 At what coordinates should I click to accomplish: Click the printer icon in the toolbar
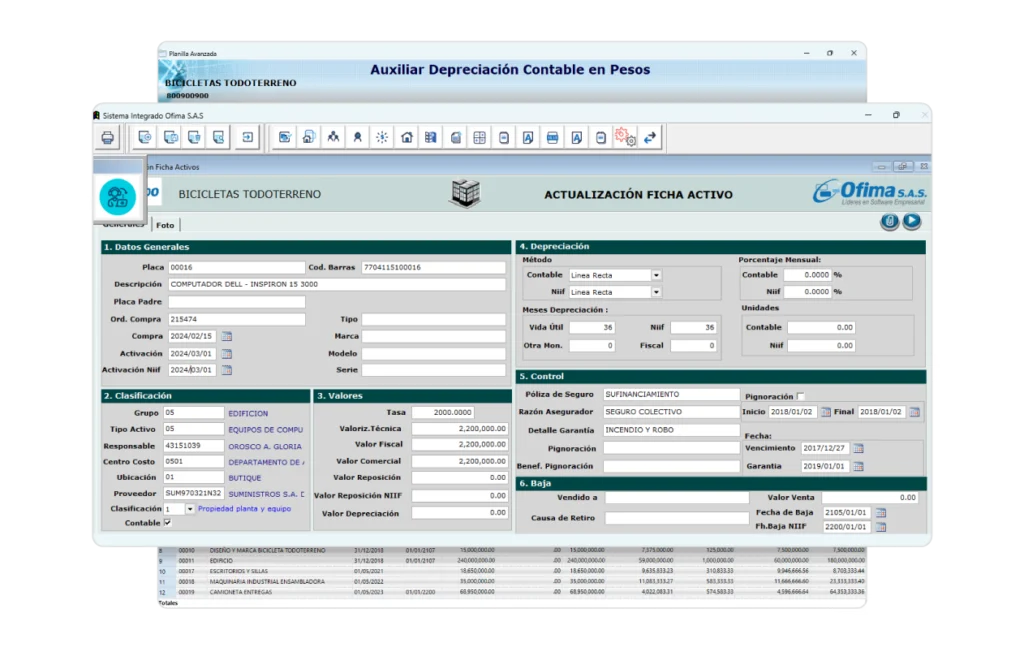(x=108, y=138)
